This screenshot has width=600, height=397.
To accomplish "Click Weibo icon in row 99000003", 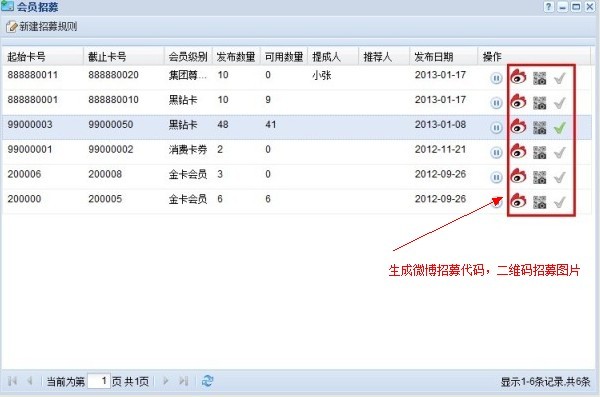I will (518, 127).
